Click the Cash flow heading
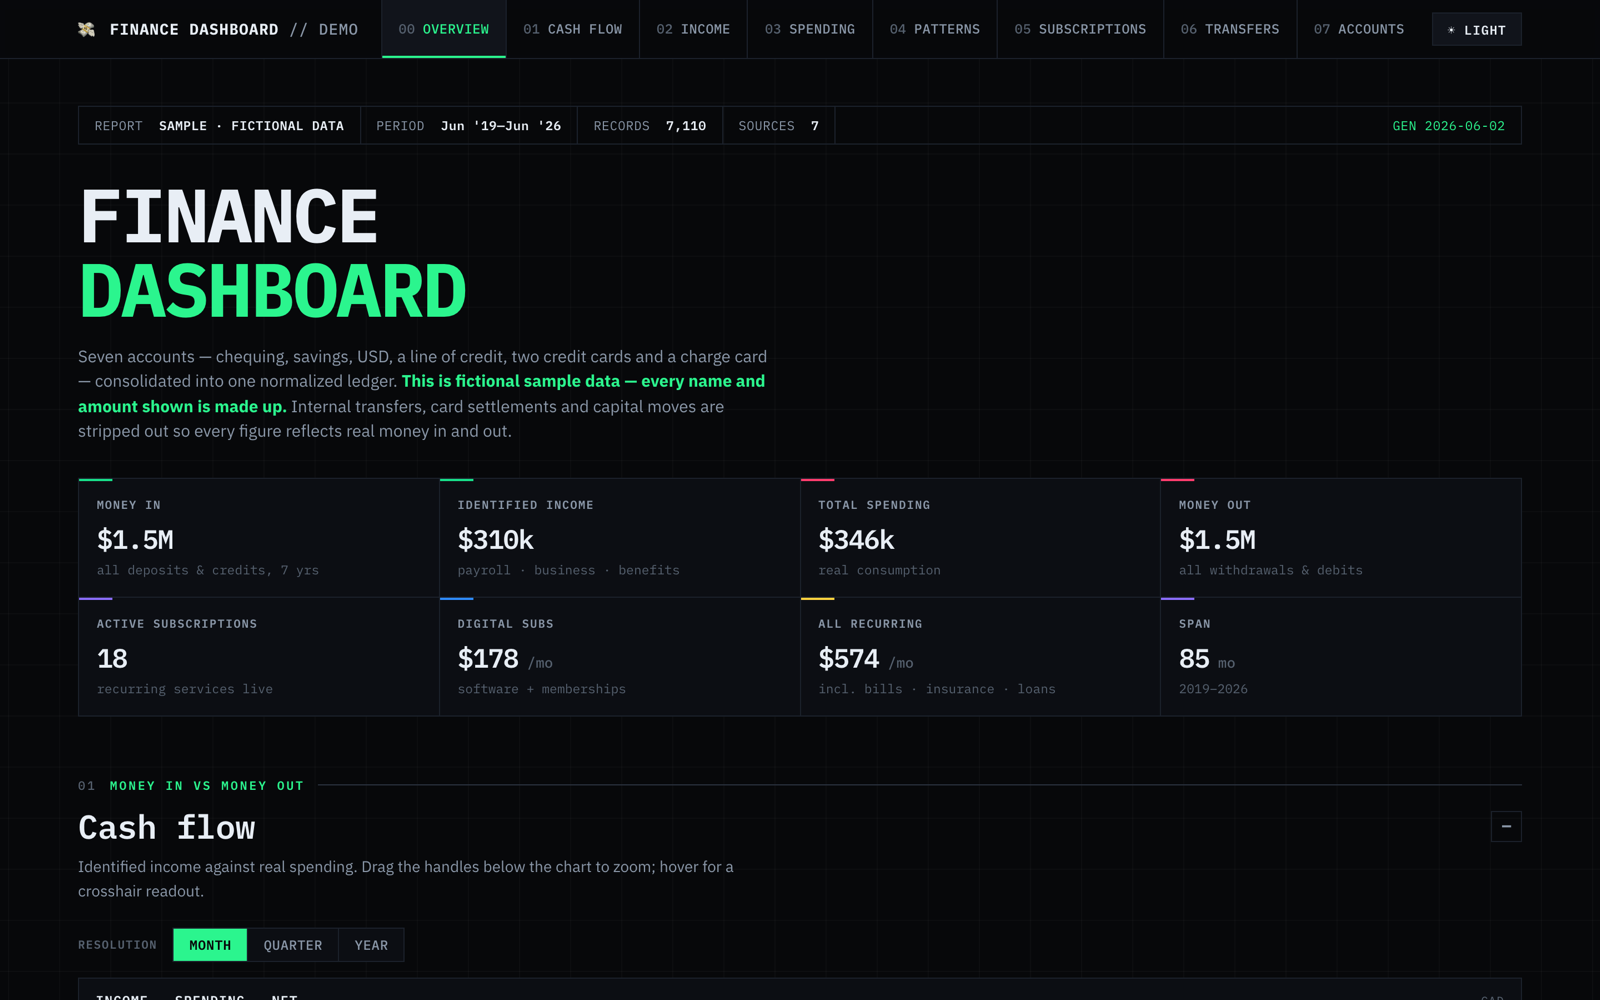This screenshot has height=1000, width=1600. (x=167, y=828)
